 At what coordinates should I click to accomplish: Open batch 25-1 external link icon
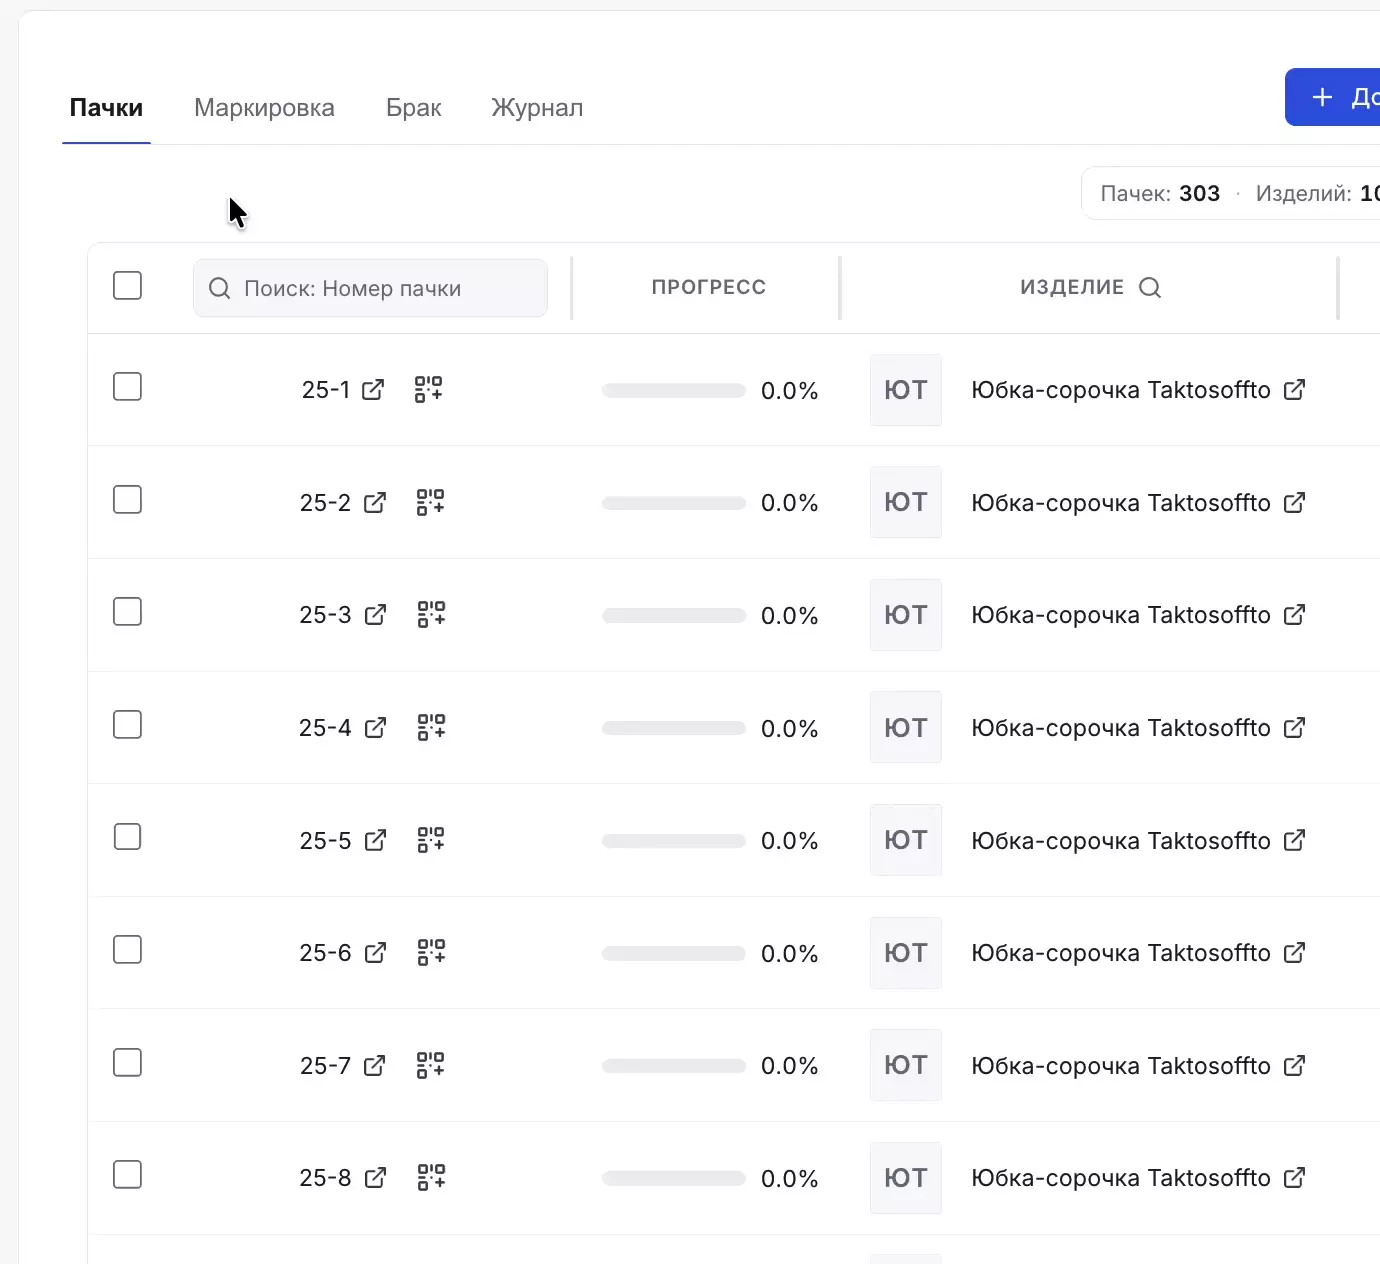373,390
